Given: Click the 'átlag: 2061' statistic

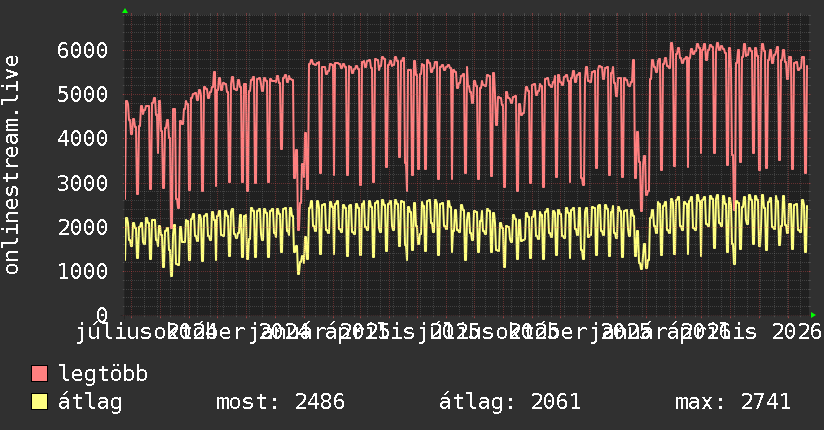Looking at the screenshot, I should click(510, 402).
